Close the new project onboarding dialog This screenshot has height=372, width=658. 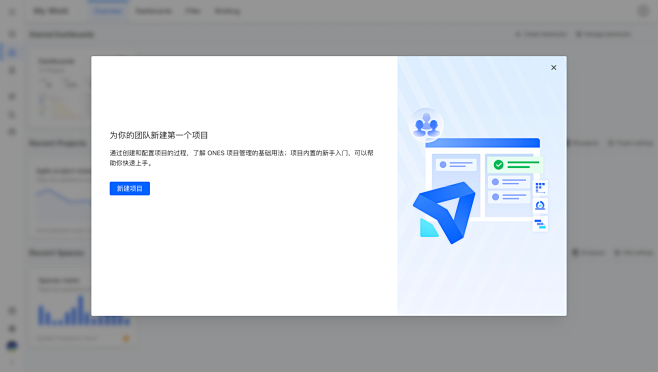(554, 68)
